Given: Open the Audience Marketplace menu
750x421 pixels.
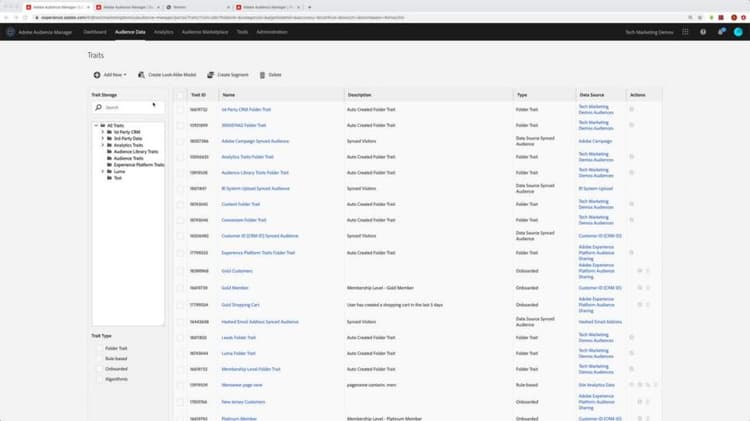Looking at the screenshot, I should coord(205,32).
